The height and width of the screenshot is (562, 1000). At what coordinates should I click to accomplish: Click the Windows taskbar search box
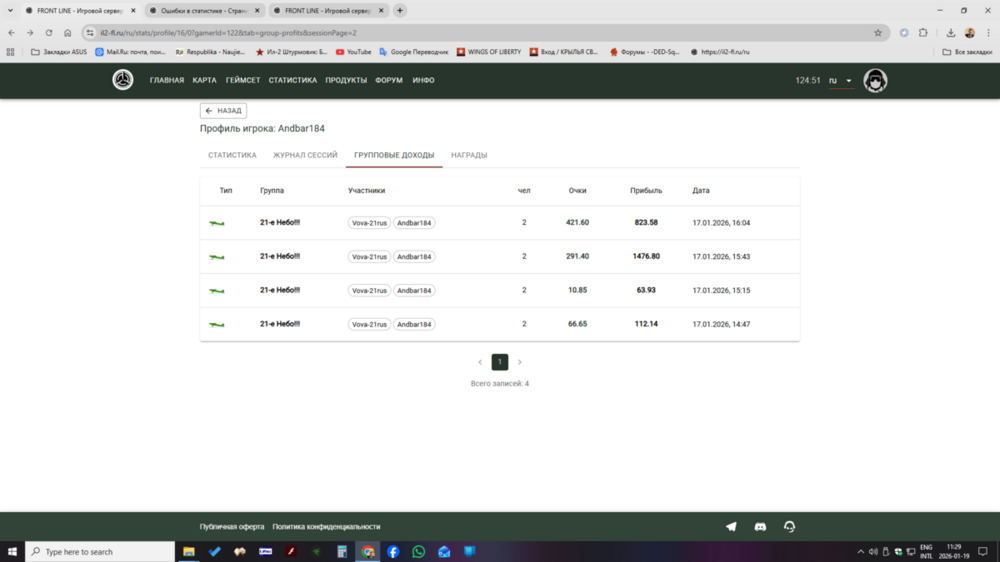100,551
